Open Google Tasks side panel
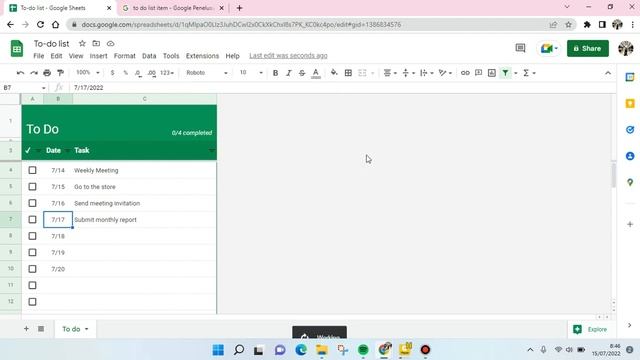Image resolution: width=640 pixels, height=360 pixels. [x=630, y=130]
